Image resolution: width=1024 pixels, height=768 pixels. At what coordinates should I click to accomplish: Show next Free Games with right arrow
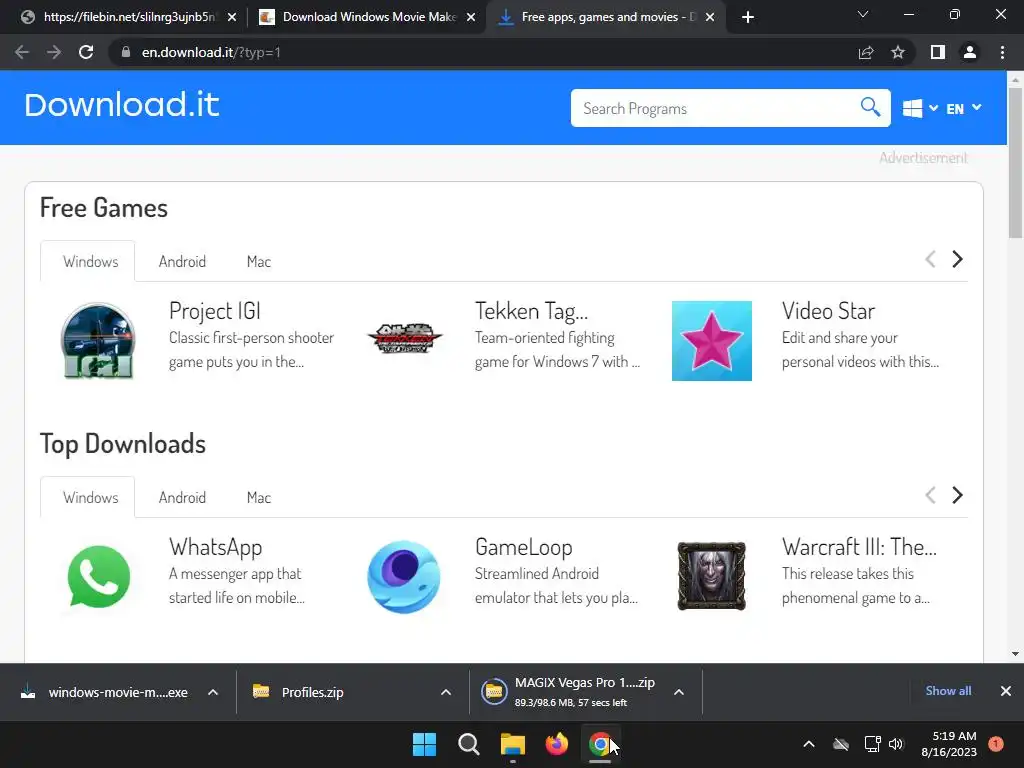957,259
